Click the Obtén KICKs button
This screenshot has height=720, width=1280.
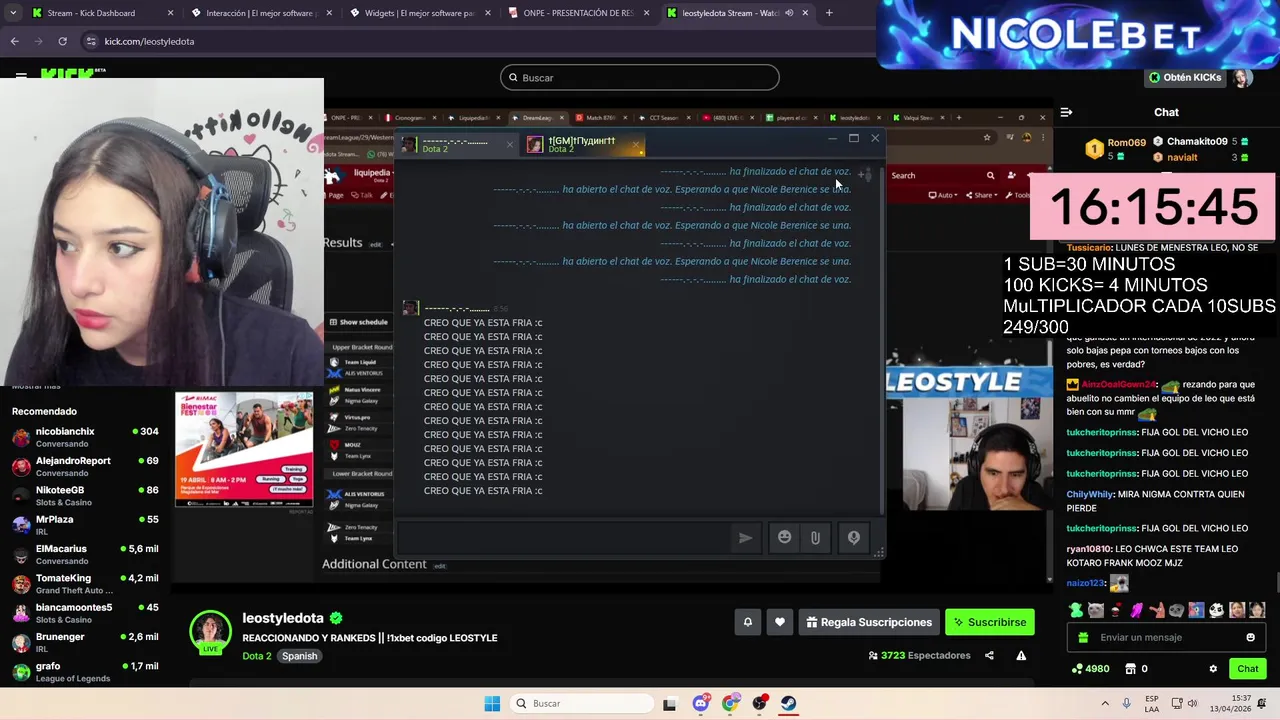tap(1185, 77)
